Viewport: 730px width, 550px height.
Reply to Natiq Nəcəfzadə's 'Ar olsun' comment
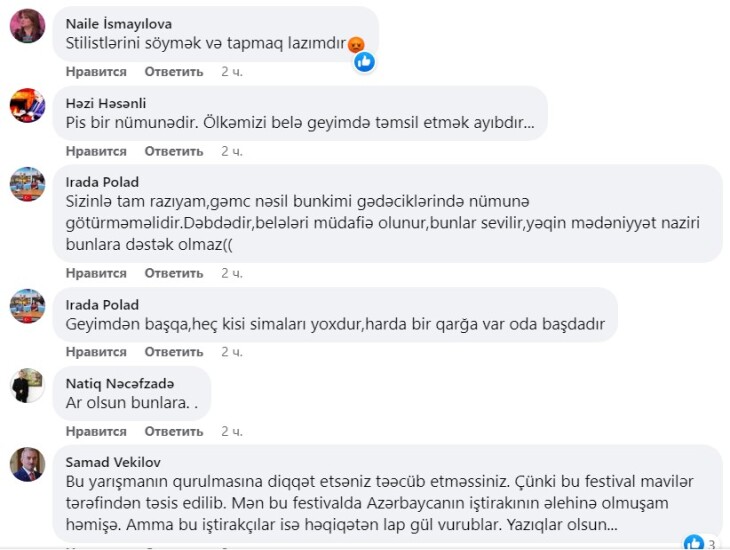(x=174, y=431)
